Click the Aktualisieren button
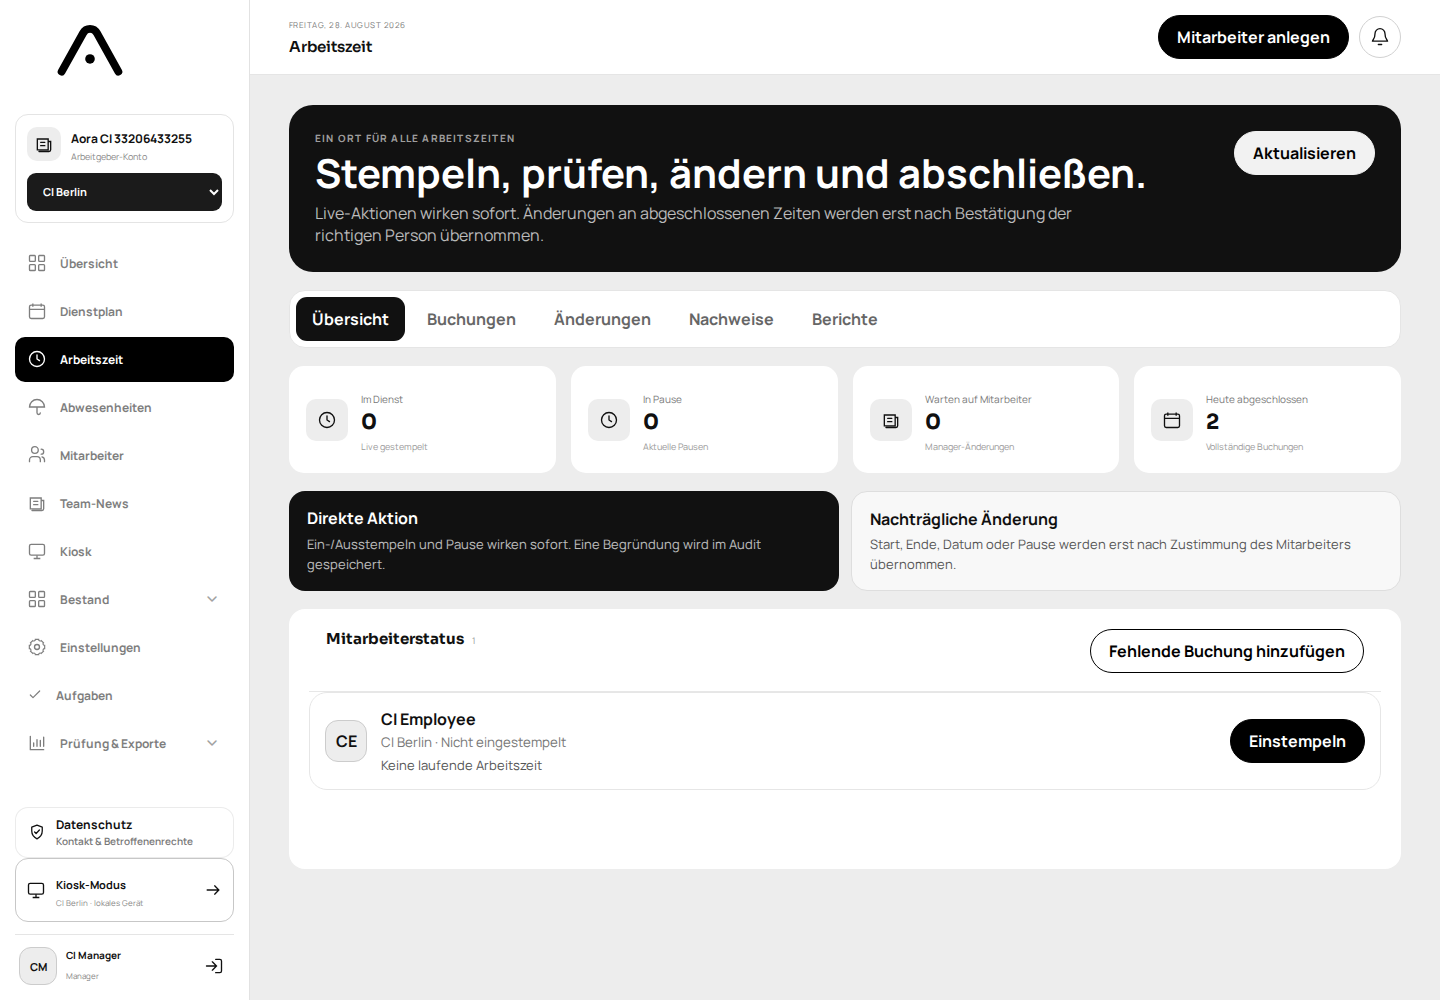Screen dimensions: 1440x1000 [1304, 153]
